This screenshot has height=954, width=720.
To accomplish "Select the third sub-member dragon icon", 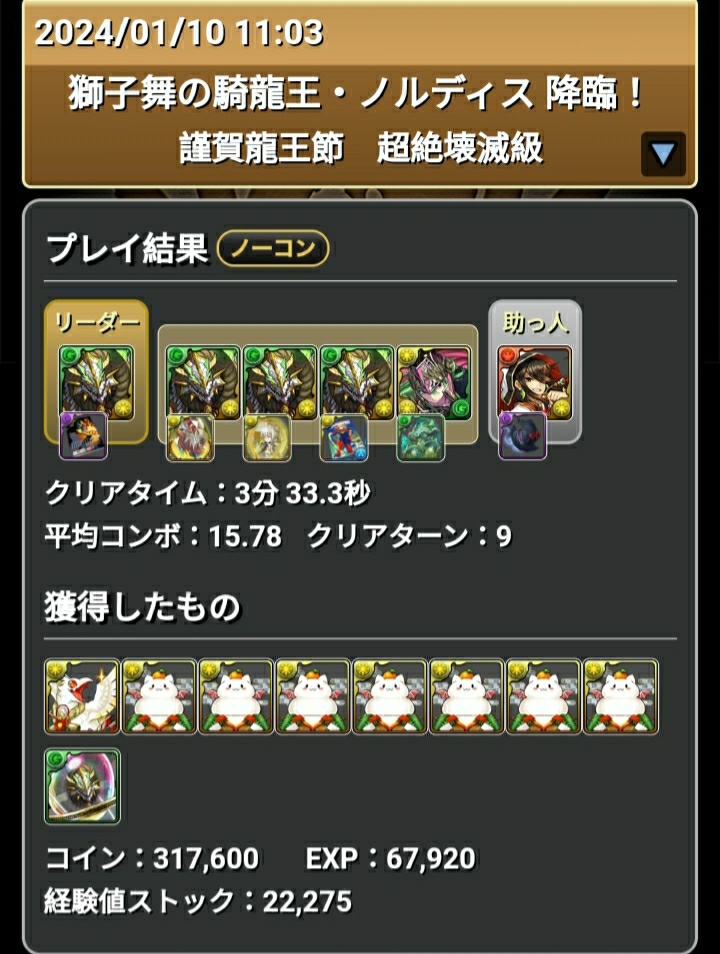I will tap(357, 382).
